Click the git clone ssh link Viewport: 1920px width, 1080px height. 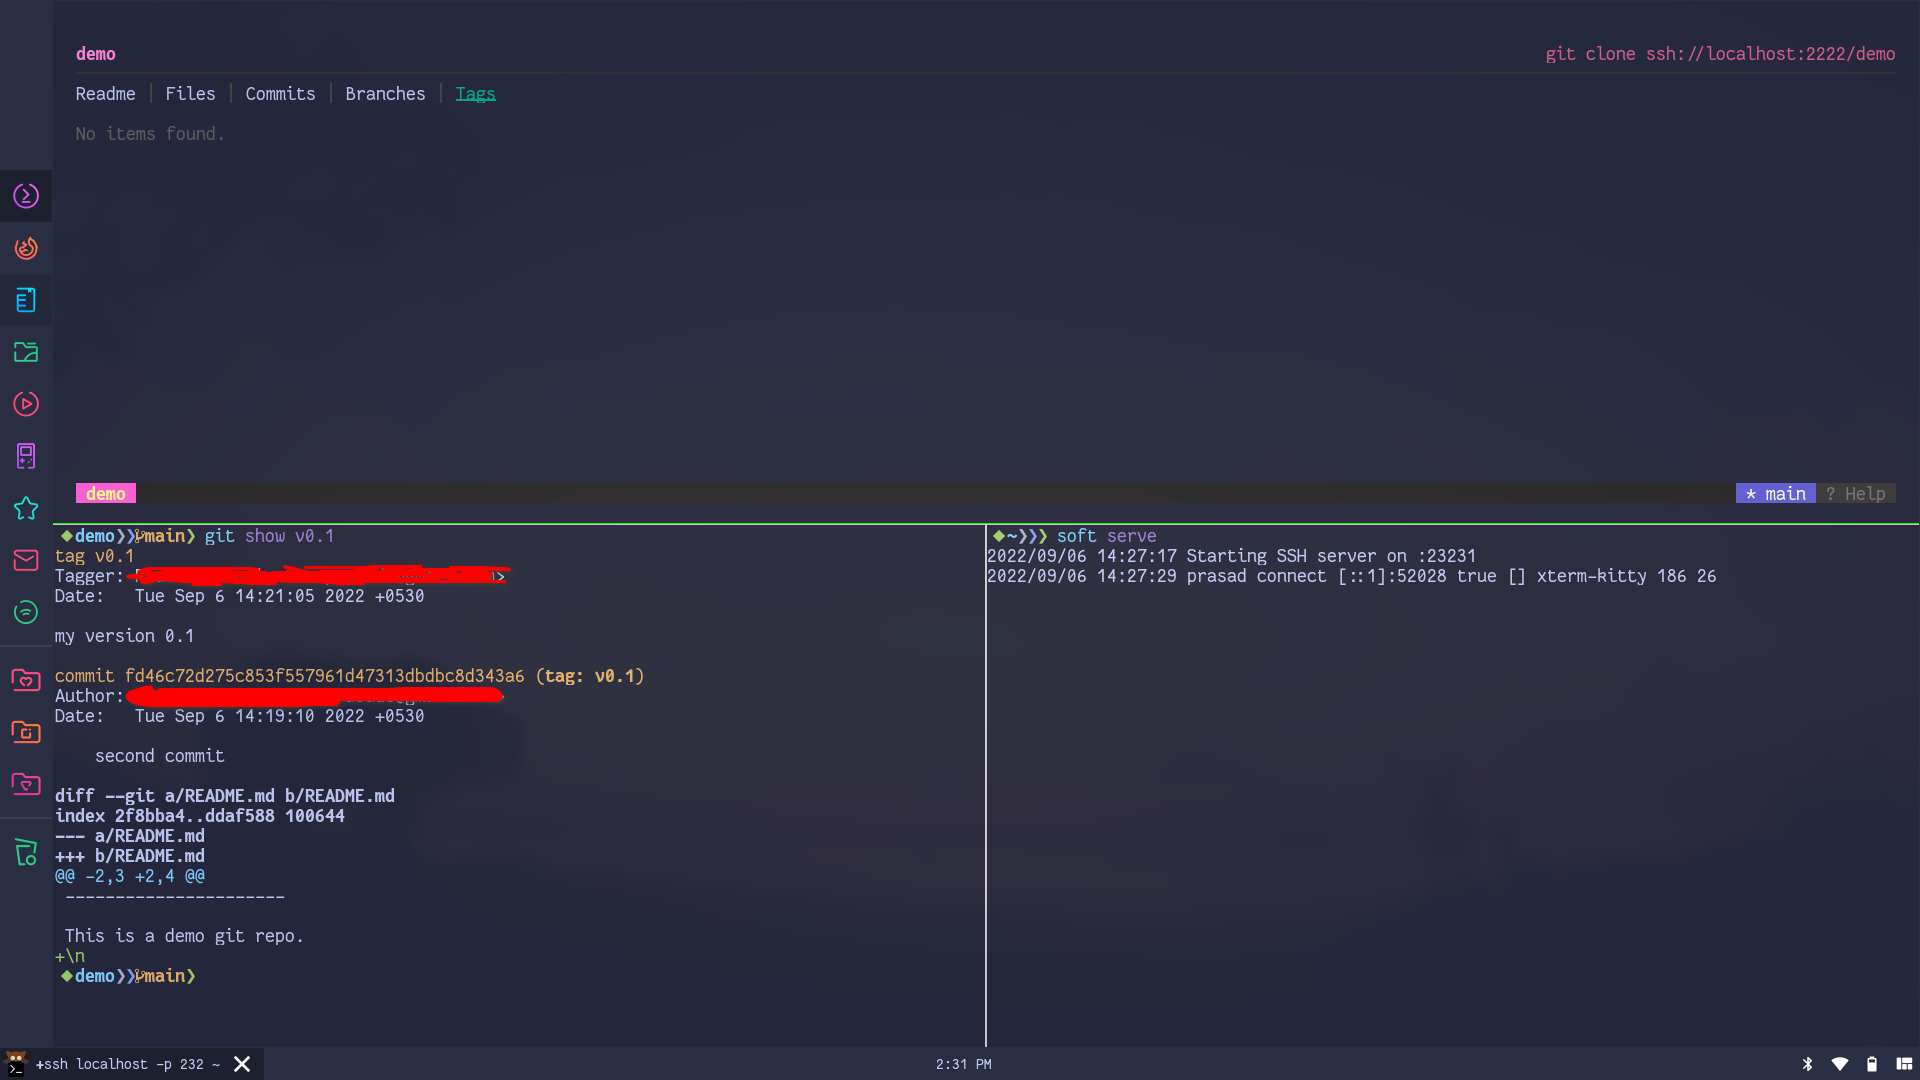(1720, 54)
